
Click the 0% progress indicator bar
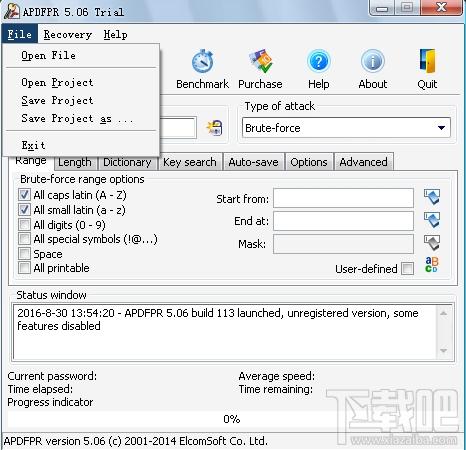232,419
